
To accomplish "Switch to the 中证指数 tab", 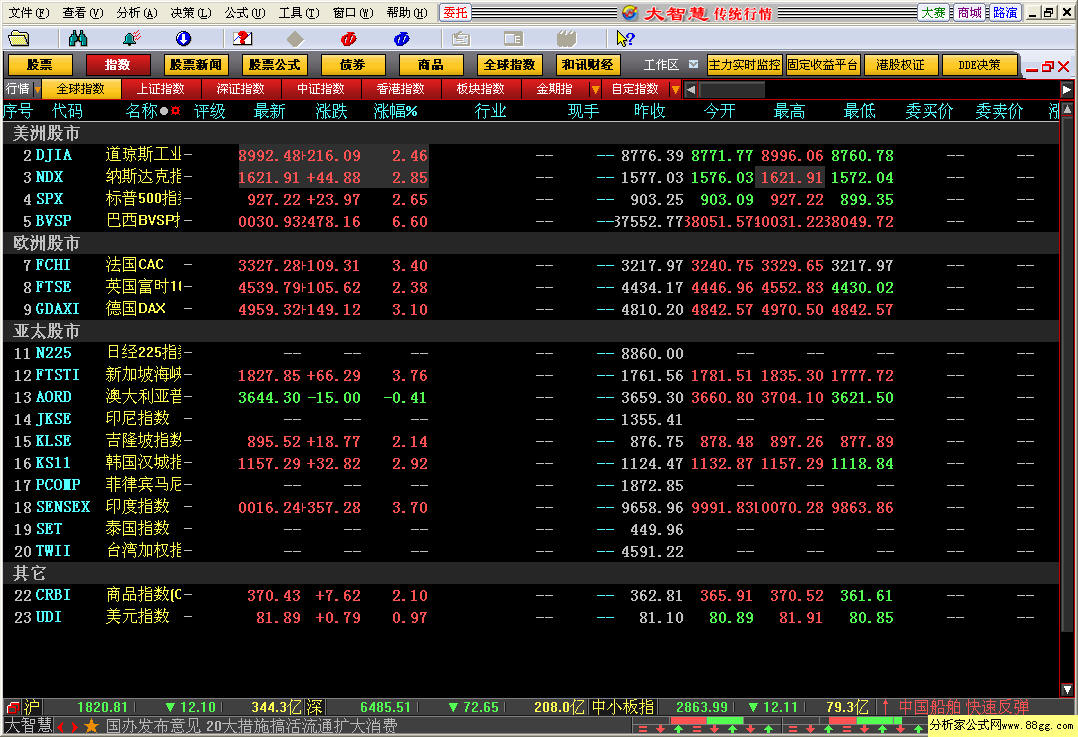I will coord(321,89).
